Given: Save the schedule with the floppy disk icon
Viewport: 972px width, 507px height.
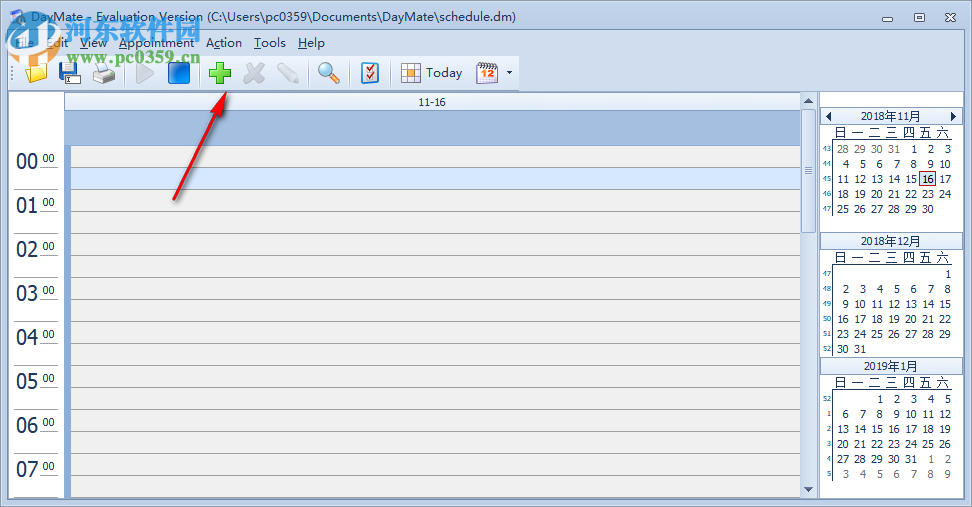Looking at the screenshot, I should 69,73.
